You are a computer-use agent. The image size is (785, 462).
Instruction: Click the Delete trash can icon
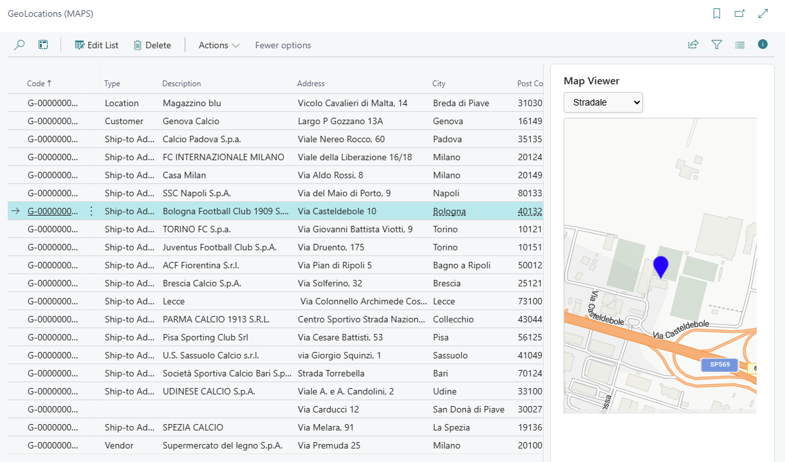tap(137, 45)
